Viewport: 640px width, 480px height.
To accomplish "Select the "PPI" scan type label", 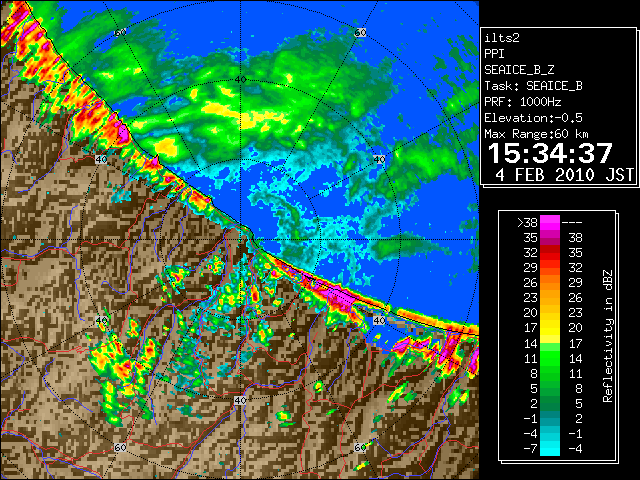I will (494, 54).
